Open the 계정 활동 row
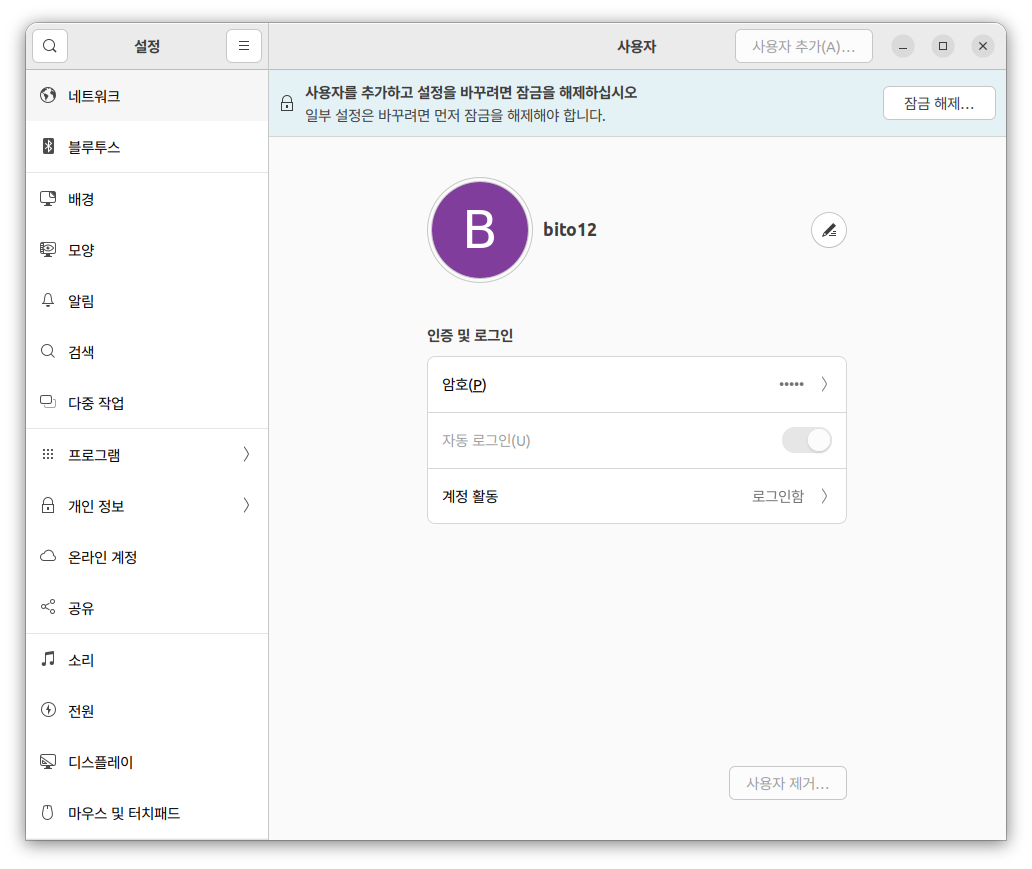Viewport: 1032px width, 869px height. pyautogui.click(x=636, y=496)
